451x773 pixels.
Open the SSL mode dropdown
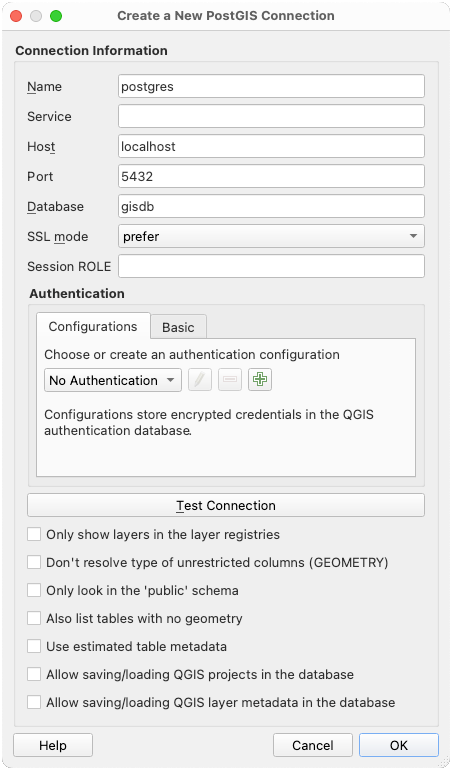click(271, 237)
